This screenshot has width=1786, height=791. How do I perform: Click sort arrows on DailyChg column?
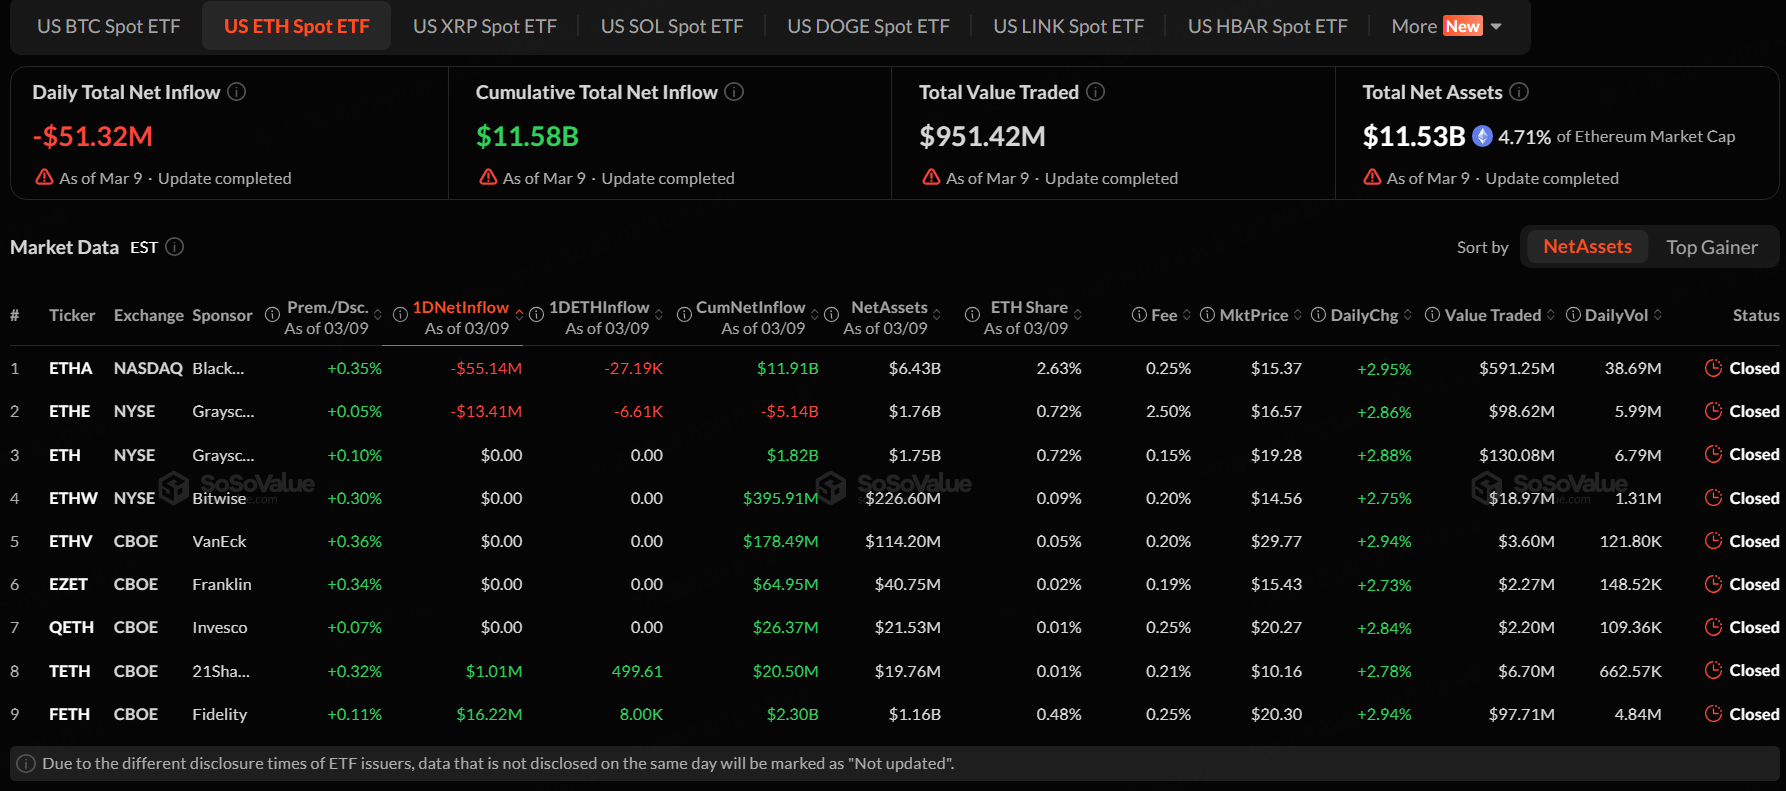tap(1408, 315)
